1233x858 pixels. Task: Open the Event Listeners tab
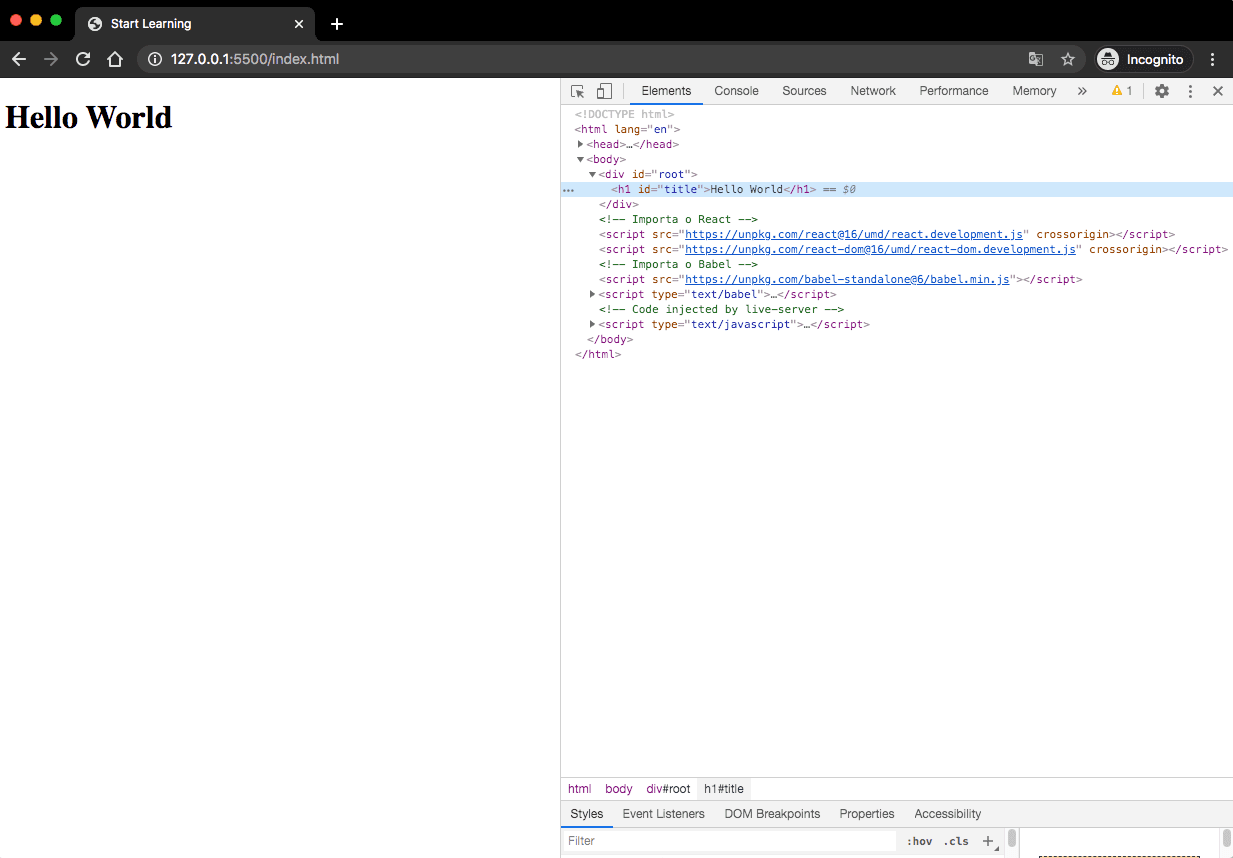pos(663,813)
